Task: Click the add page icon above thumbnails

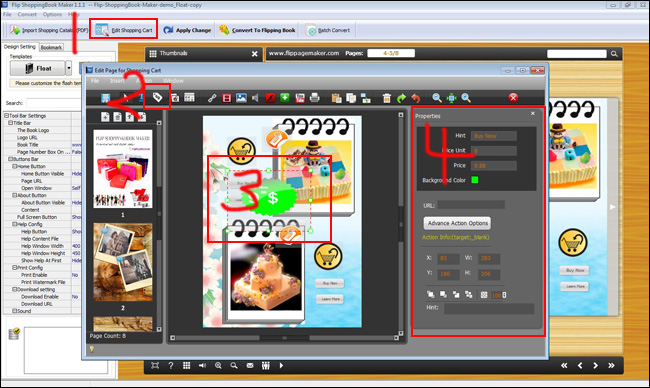Action: coord(105,117)
